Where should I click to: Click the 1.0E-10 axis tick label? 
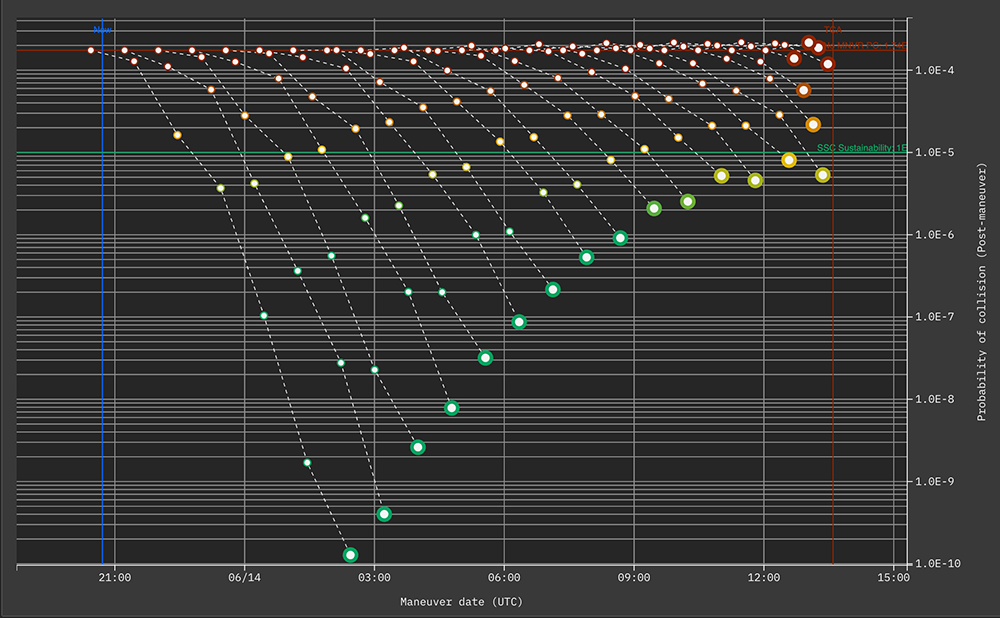pos(938,563)
